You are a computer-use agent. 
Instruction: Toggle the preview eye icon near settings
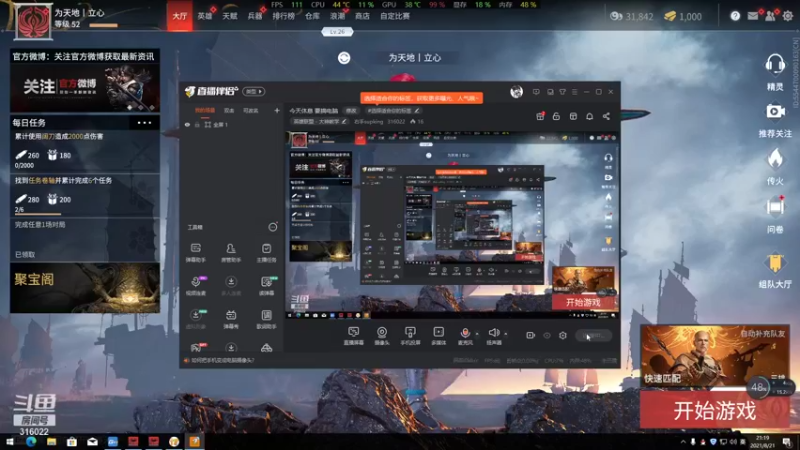pyautogui.click(x=547, y=335)
